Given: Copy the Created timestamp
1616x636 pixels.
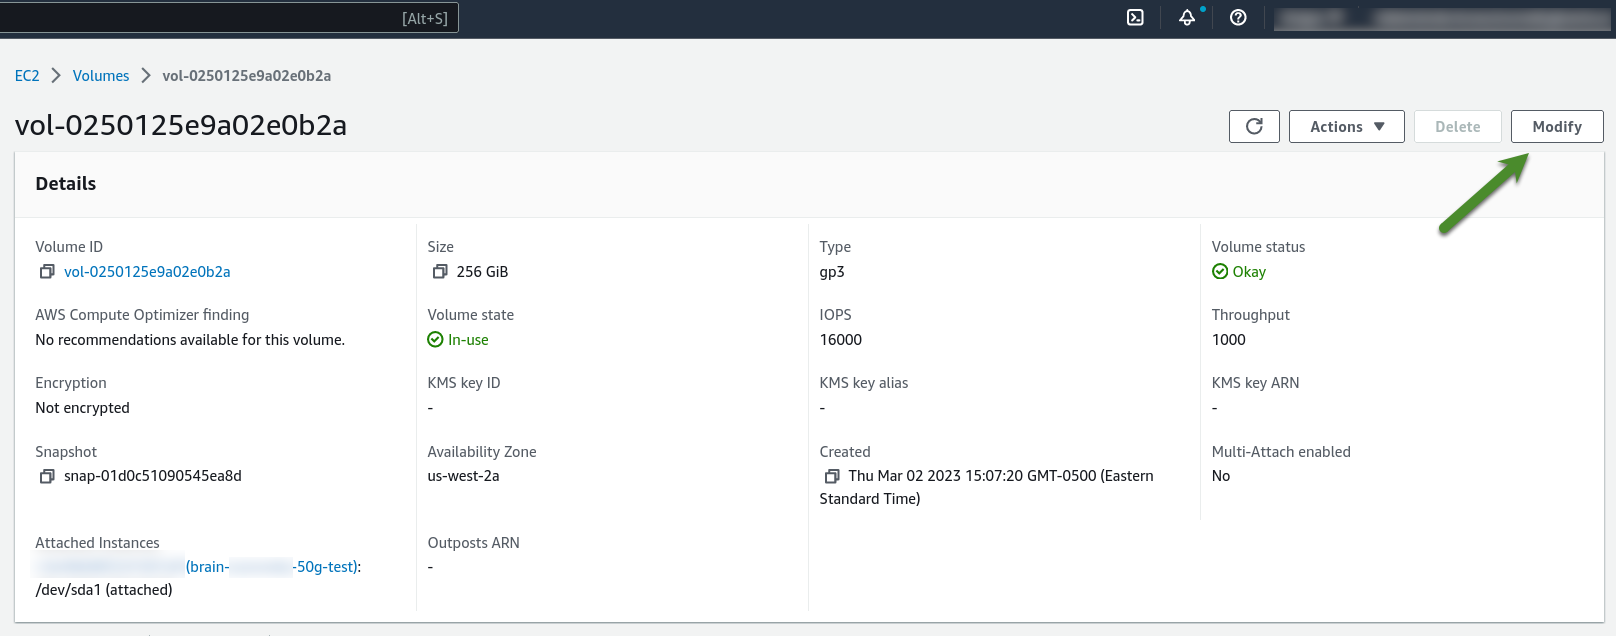Looking at the screenshot, I should (831, 476).
